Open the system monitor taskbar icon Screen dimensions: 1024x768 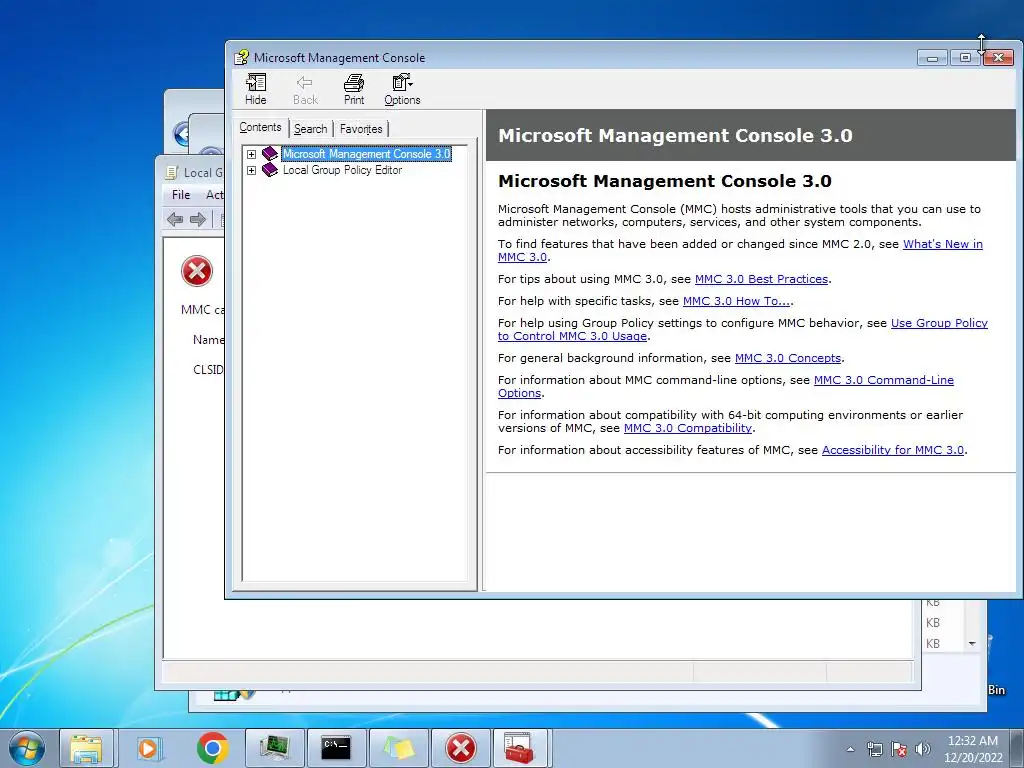tap(275, 748)
